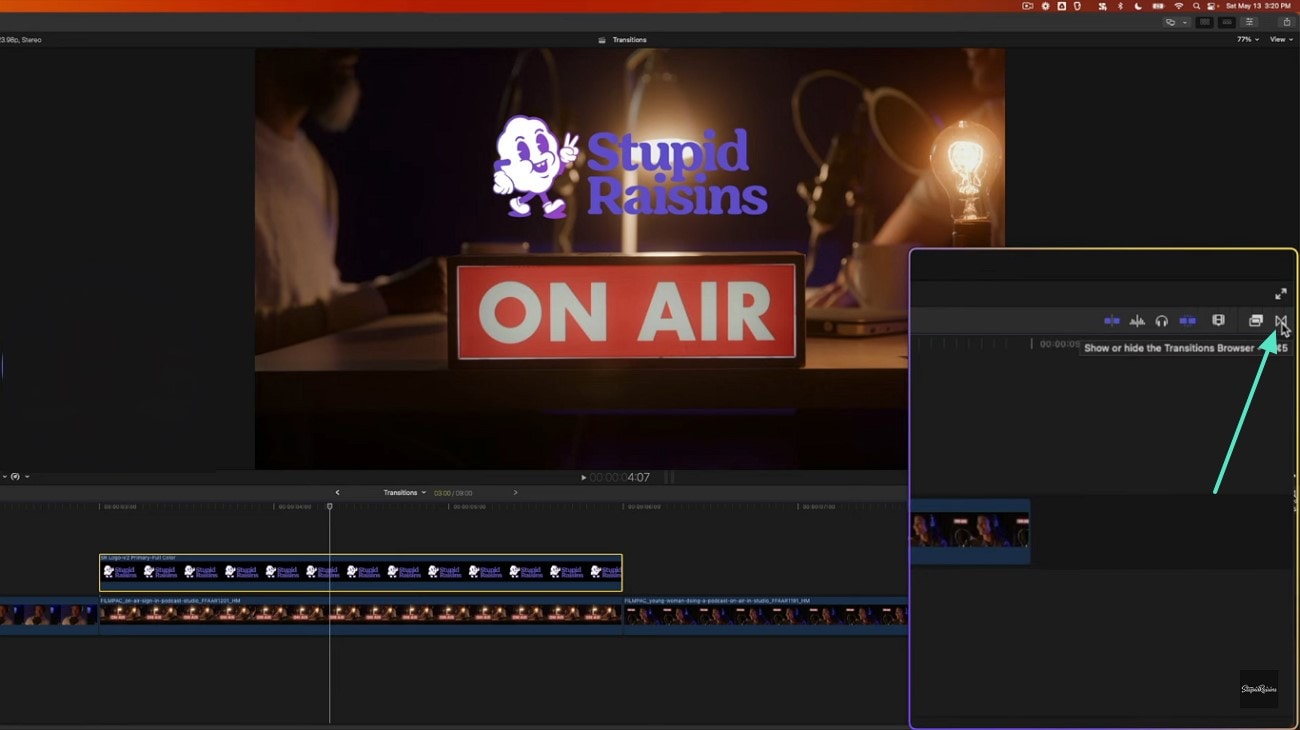Image resolution: width=1300 pixels, height=730 pixels.
Task: Click the Sat May 13 3:20 PM clock
Action: click(x=1258, y=6)
